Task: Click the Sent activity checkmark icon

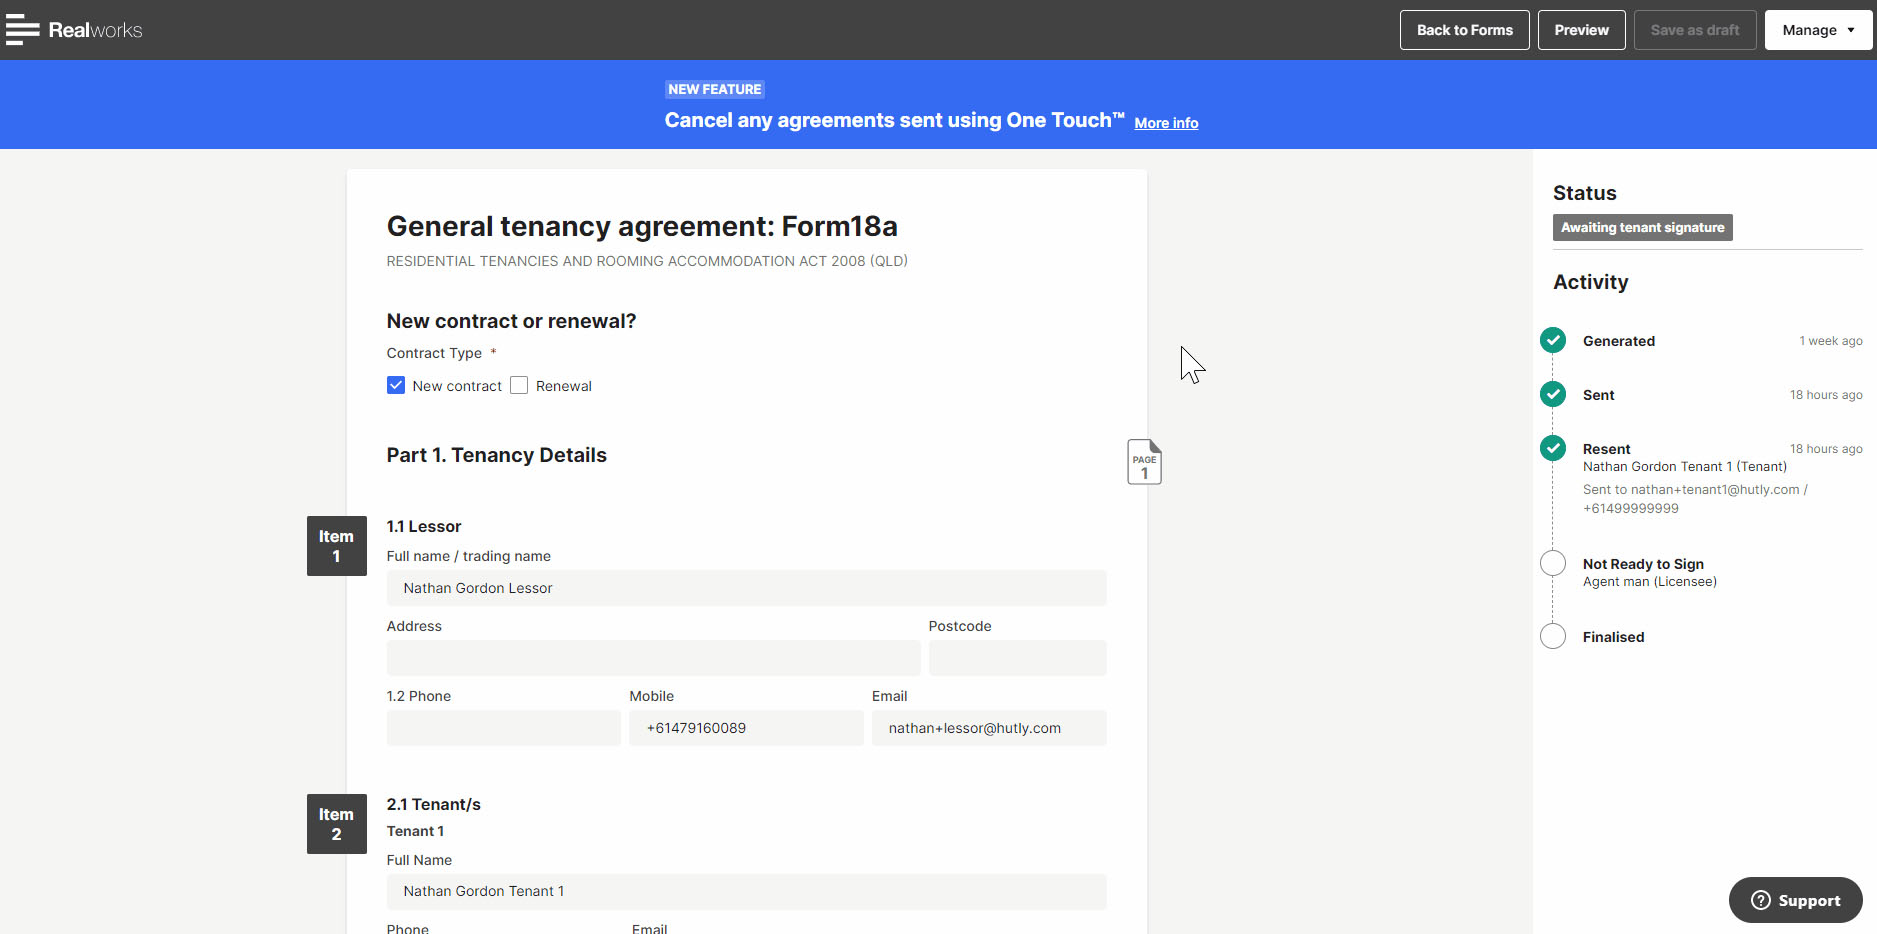Action: coord(1552,395)
